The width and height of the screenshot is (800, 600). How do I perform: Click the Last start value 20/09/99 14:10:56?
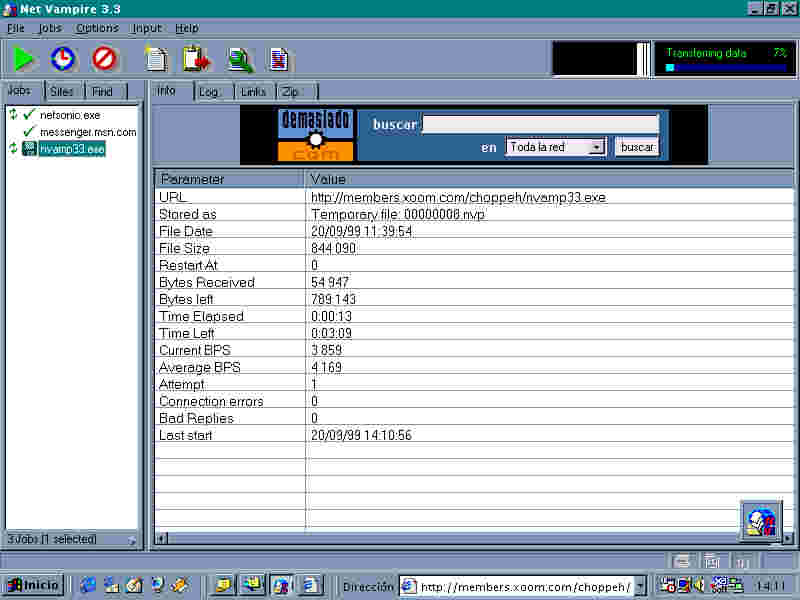click(361, 435)
